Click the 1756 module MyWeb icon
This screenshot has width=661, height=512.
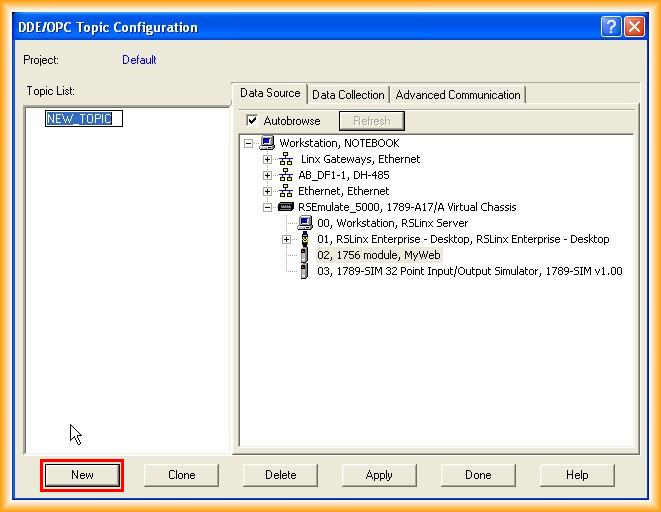coord(305,255)
